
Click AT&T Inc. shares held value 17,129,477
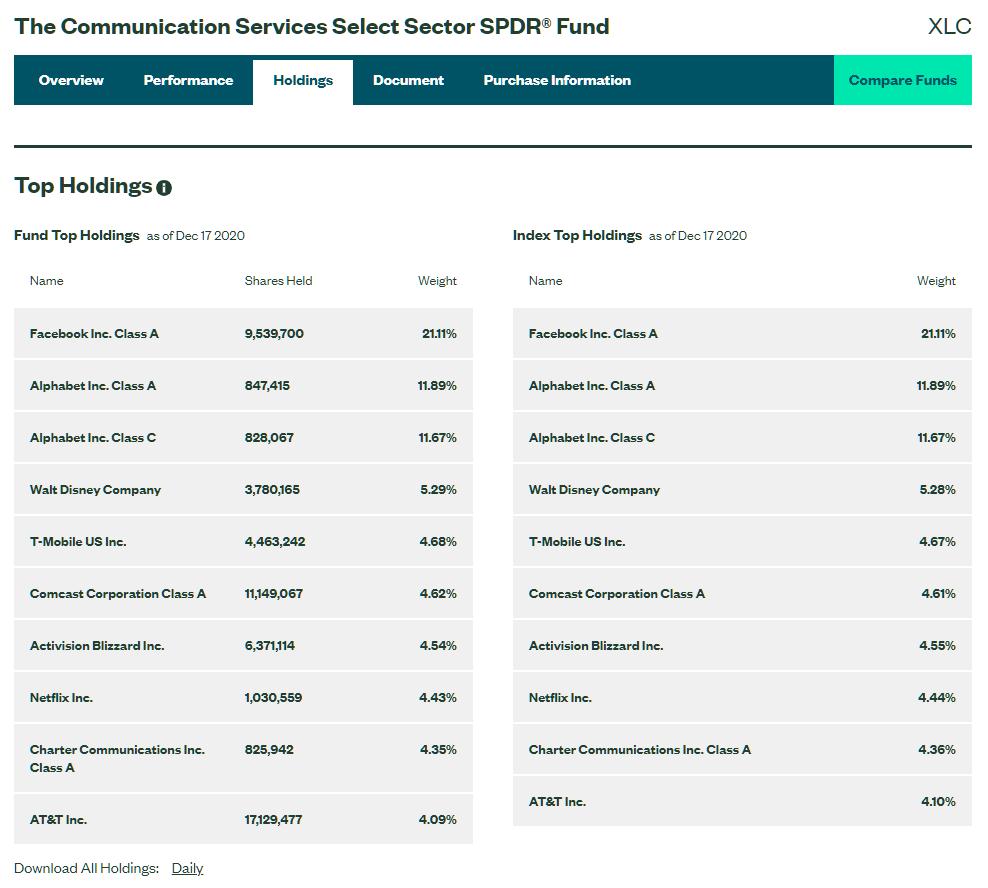[x=273, y=820]
